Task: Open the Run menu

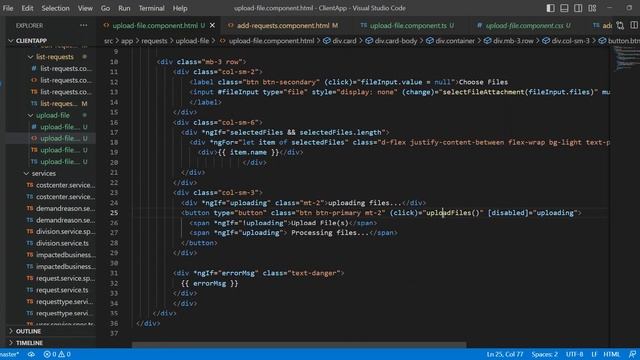Action: (x=124, y=8)
